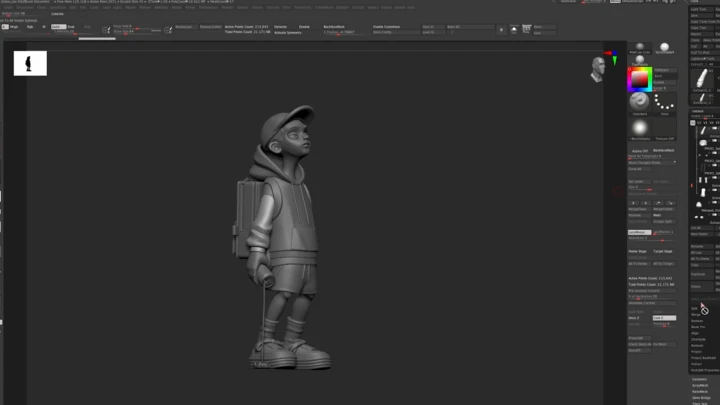Adjust the Mask By Polygroups slider
Screen dimensions: 720x405
[x=652, y=157]
